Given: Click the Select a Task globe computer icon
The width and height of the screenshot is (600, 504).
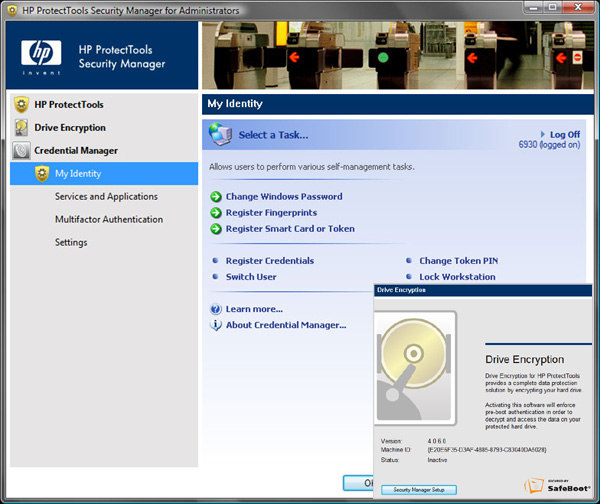Looking at the screenshot, I should [220, 134].
